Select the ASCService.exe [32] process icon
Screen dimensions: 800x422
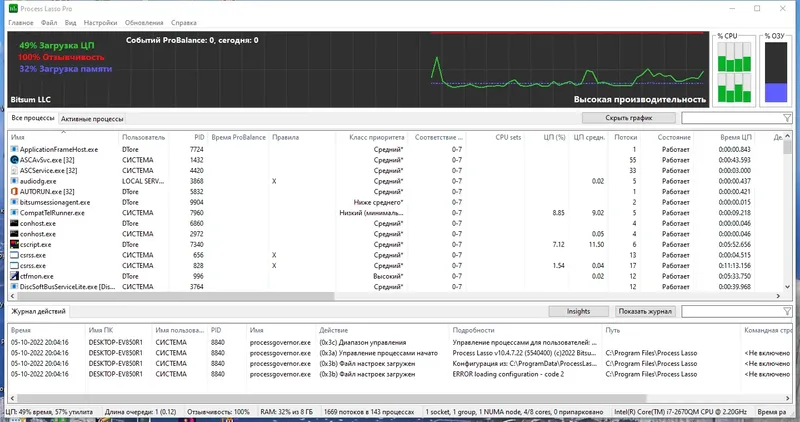[x=14, y=170]
